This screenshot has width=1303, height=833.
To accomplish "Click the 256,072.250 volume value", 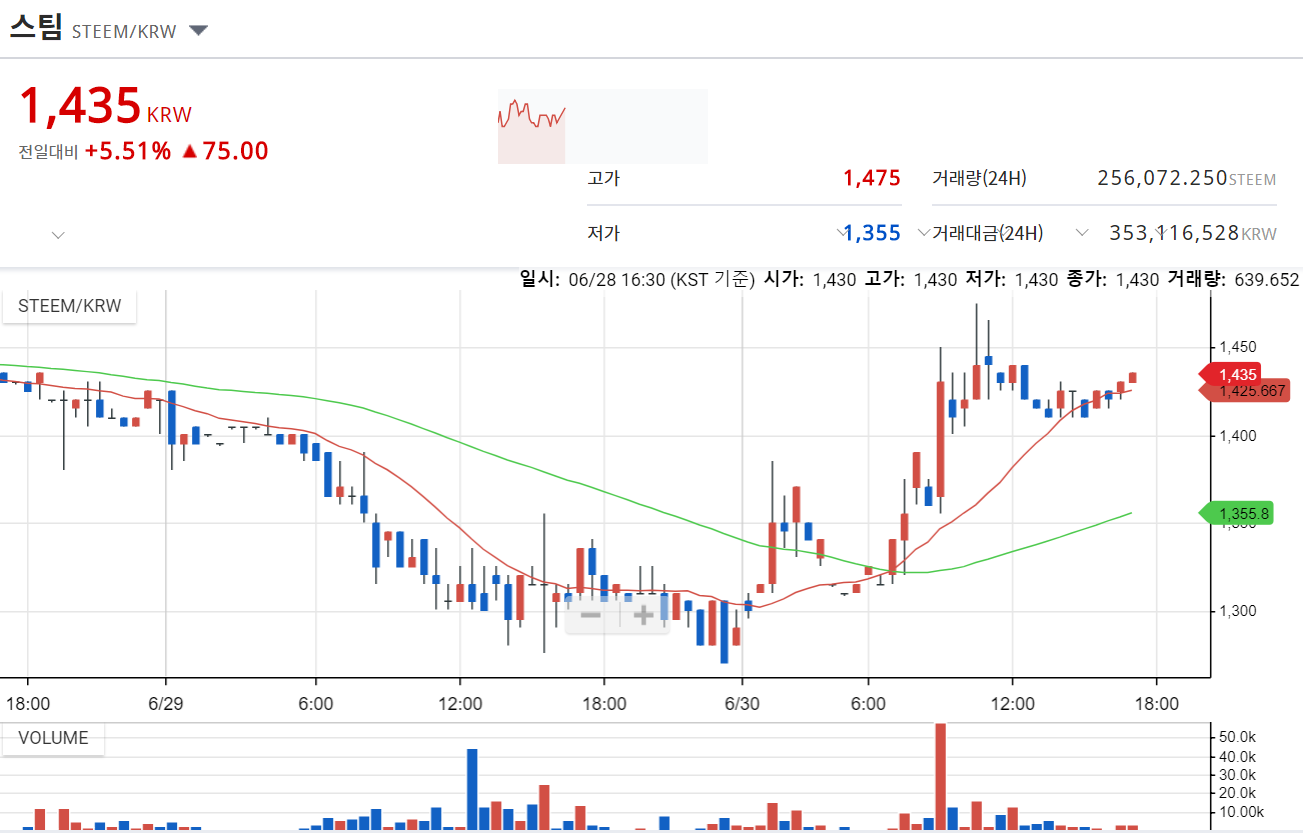I will [1162, 178].
